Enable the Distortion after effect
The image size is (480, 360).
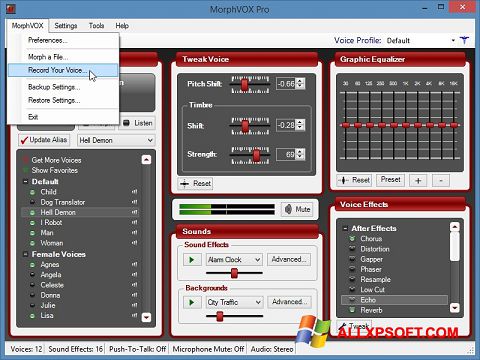(x=352, y=249)
